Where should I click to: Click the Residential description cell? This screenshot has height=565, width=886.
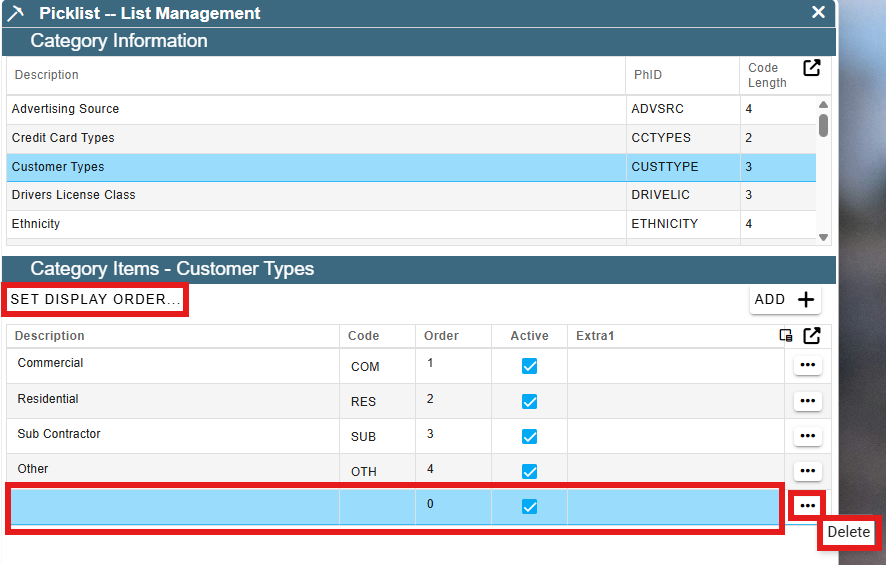click(173, 401)
